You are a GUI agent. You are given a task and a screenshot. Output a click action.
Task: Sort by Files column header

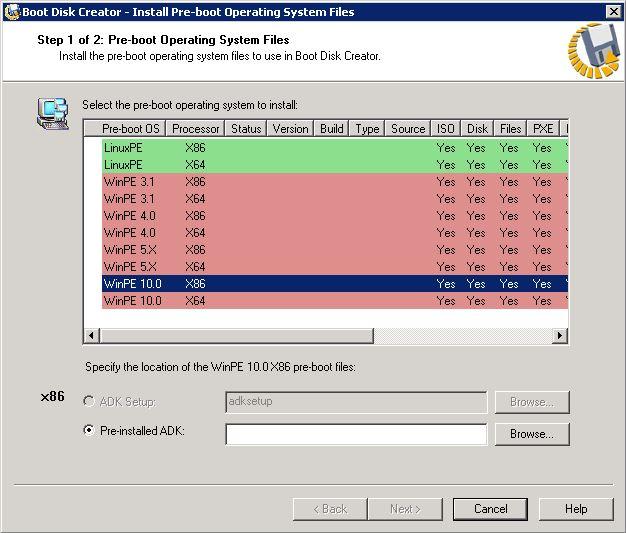coord(510,129)
